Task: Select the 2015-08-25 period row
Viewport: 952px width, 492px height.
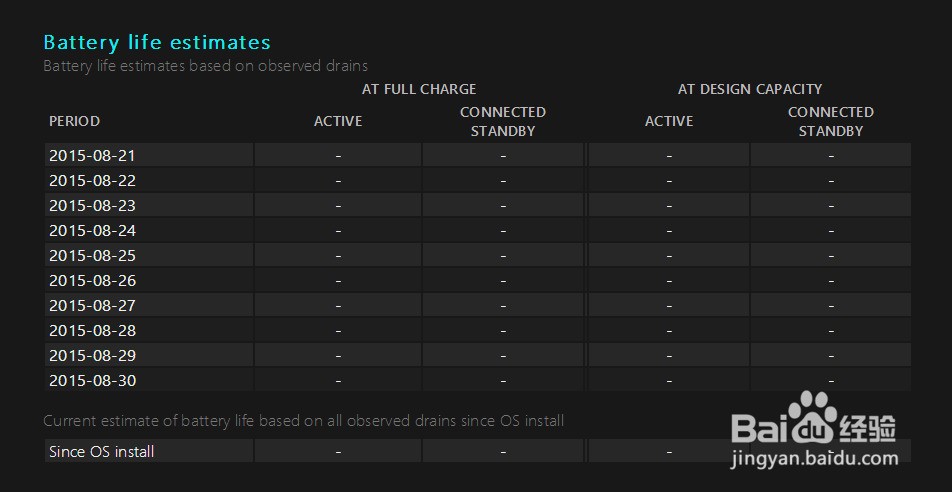Action: click(x=478, y=255)
